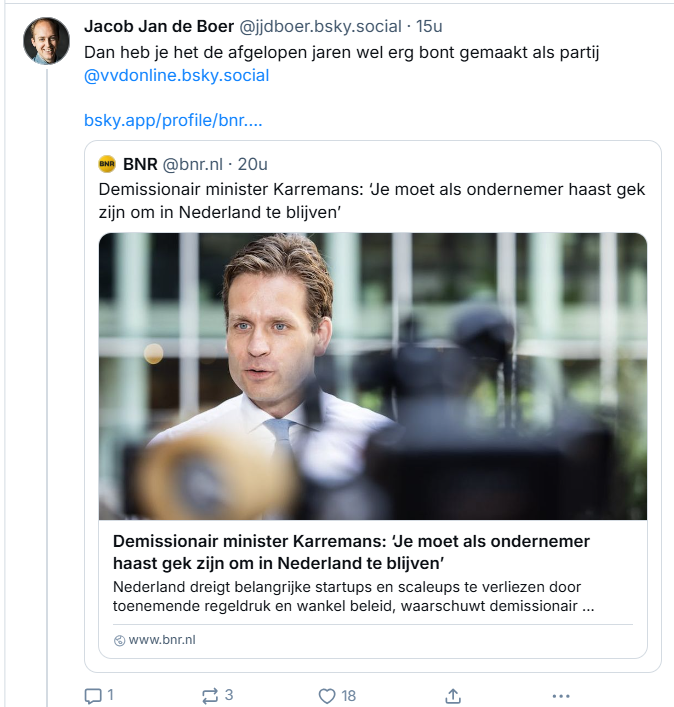This screenshot has width=674, height=707.
Task: Click the reply speech bubble icon
Action: tap(93, 695)
